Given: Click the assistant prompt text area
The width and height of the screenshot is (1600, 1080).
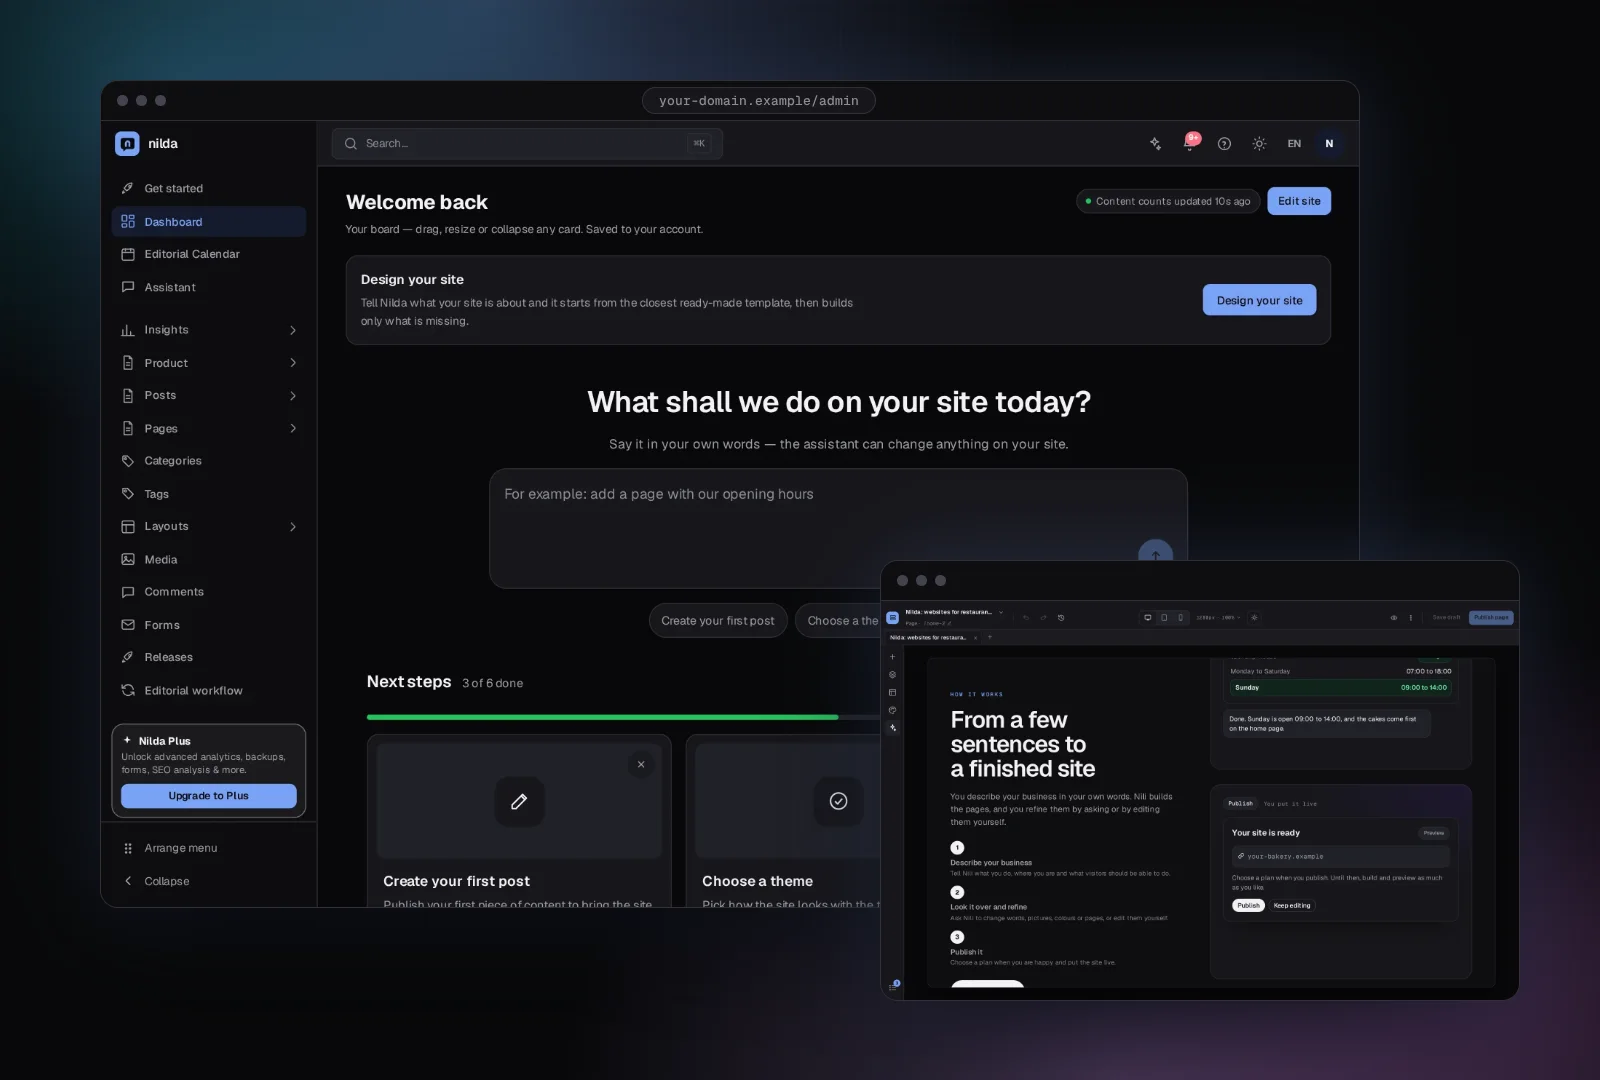Looking at the screenshot, I should click(838, 528).
